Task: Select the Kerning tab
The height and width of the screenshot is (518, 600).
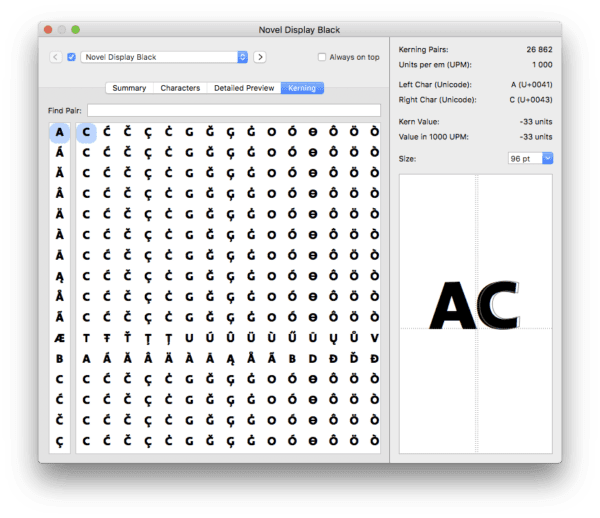Action: [302, 88]
